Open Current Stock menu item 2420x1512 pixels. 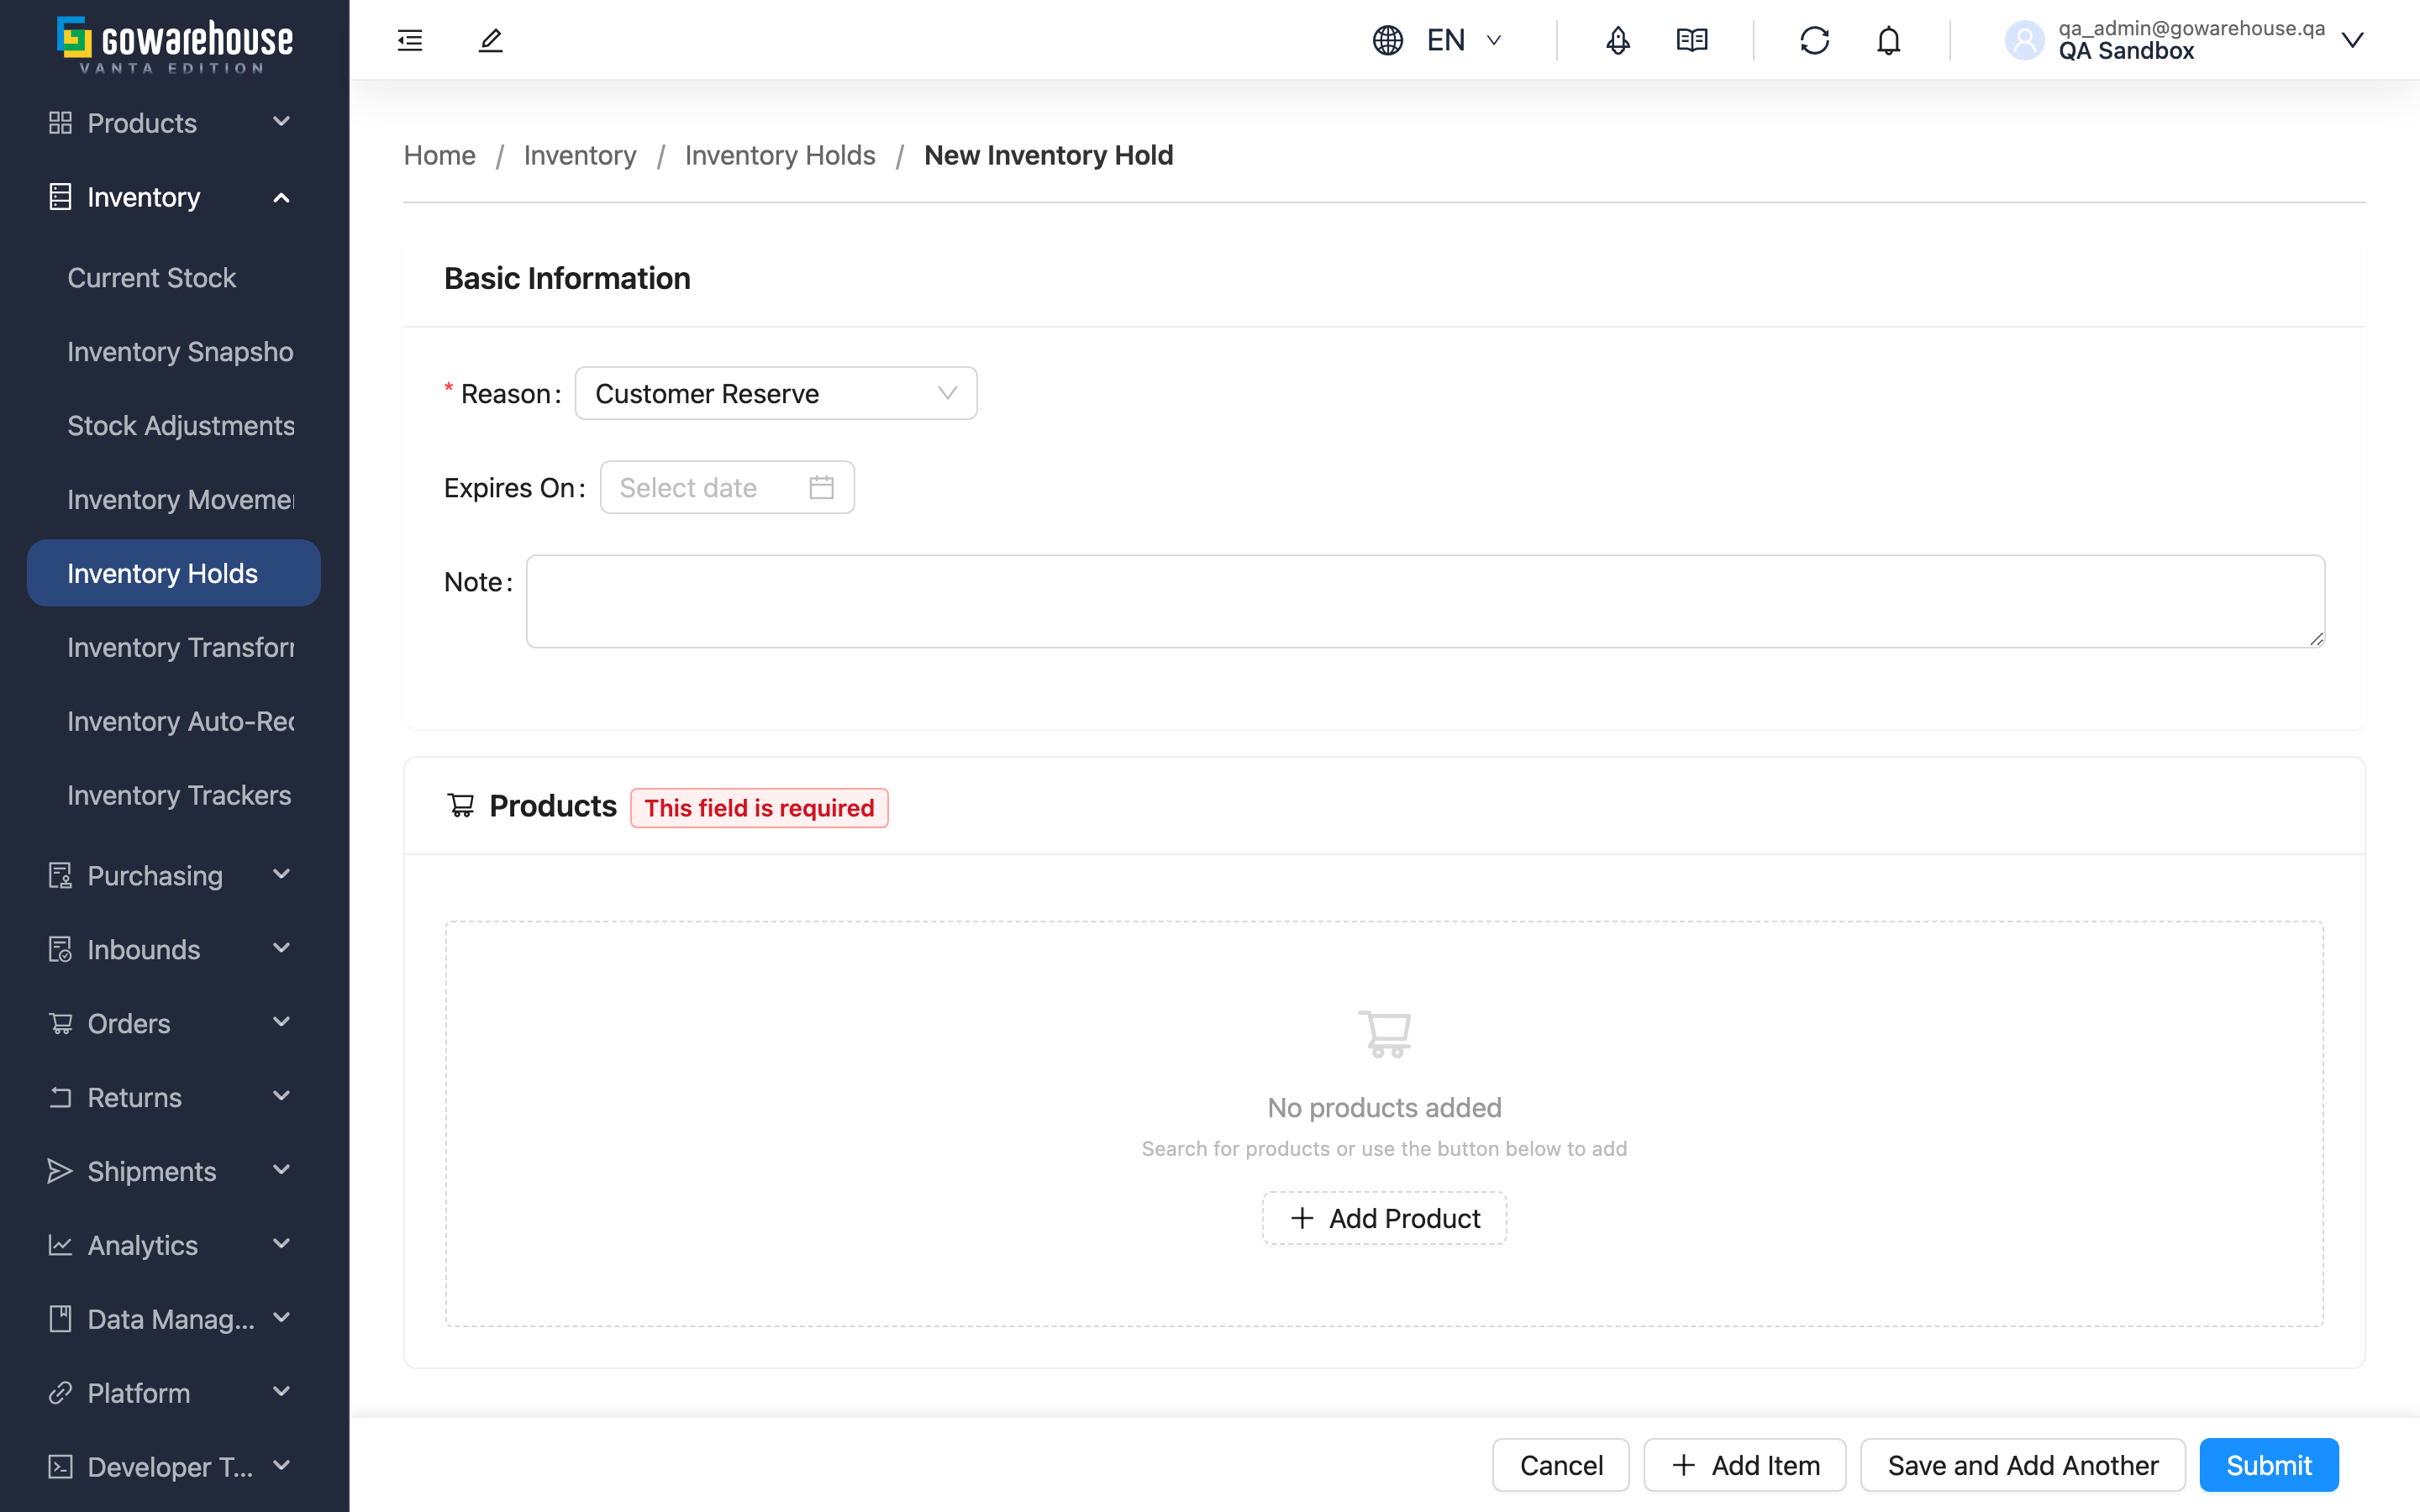tap(174, 277)
